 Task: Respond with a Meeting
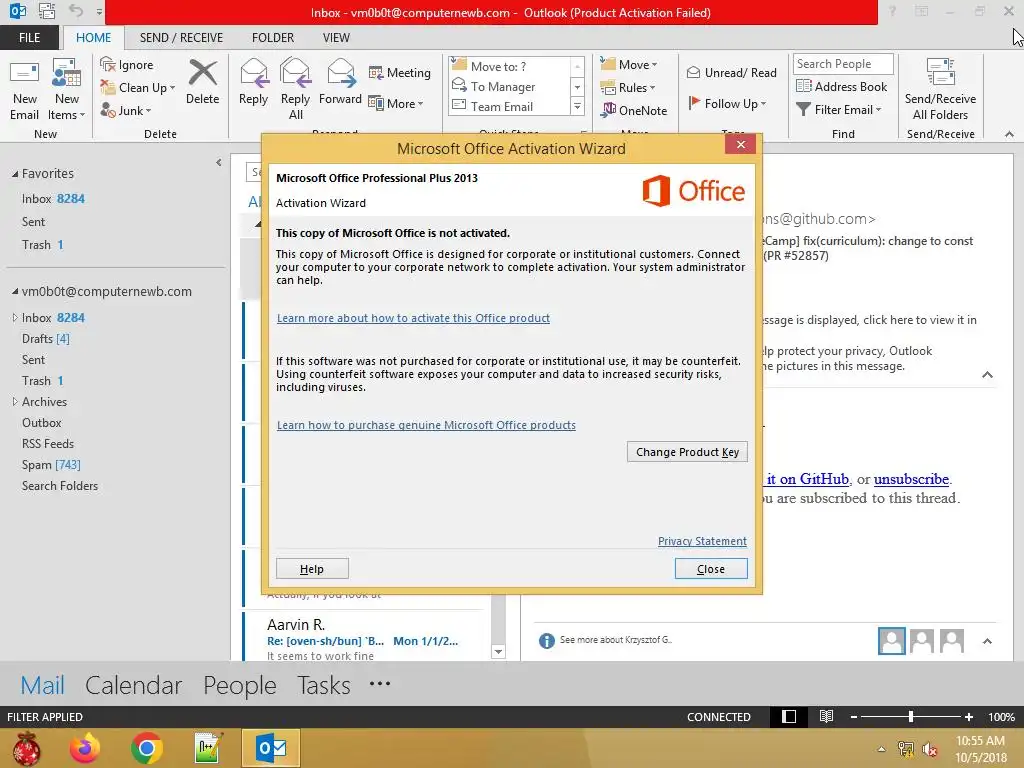[x=400, y=72]
